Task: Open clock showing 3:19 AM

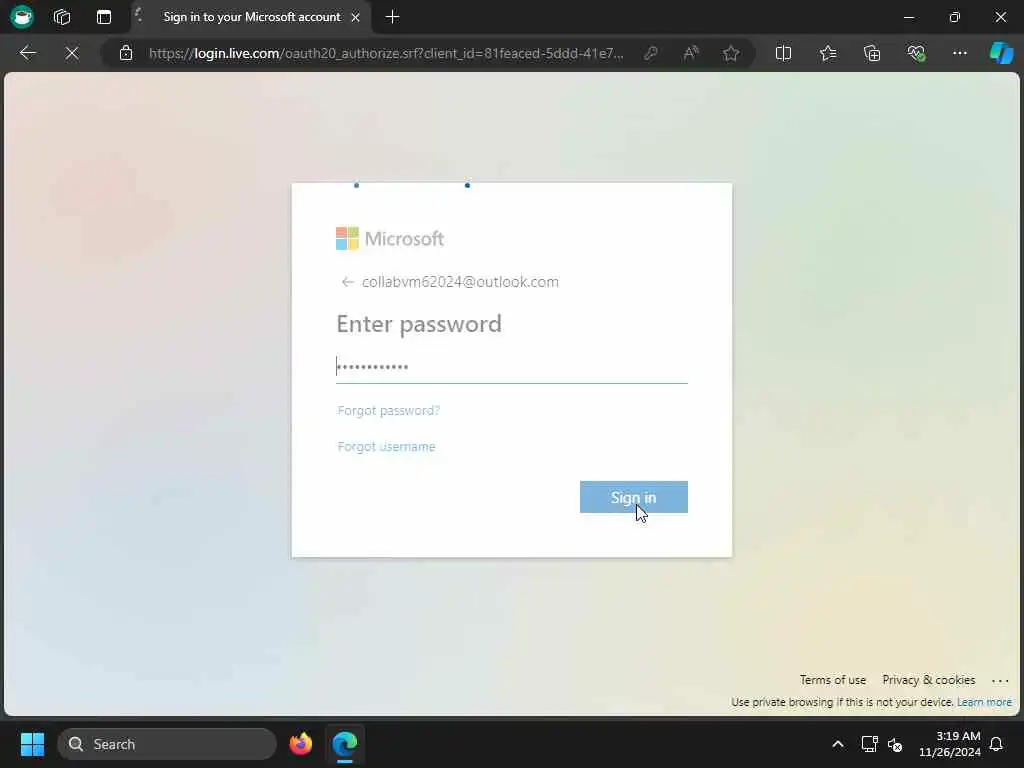Action: click(950, 744)
